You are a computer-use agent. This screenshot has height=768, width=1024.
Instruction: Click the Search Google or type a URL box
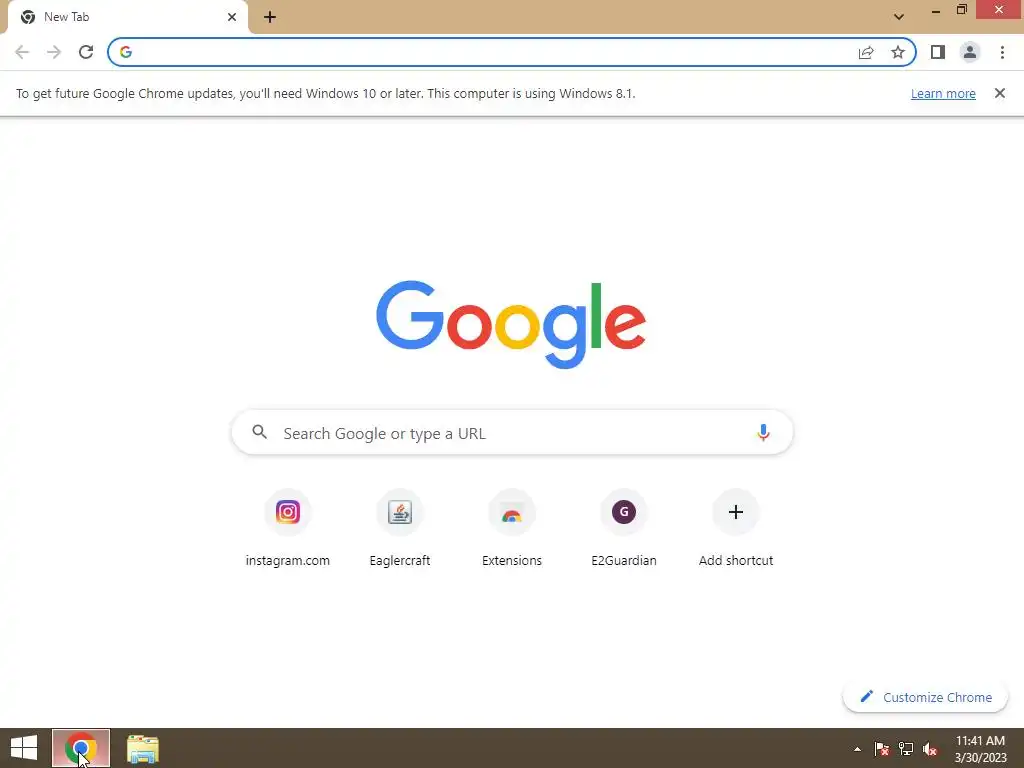[x=513, y=433]
